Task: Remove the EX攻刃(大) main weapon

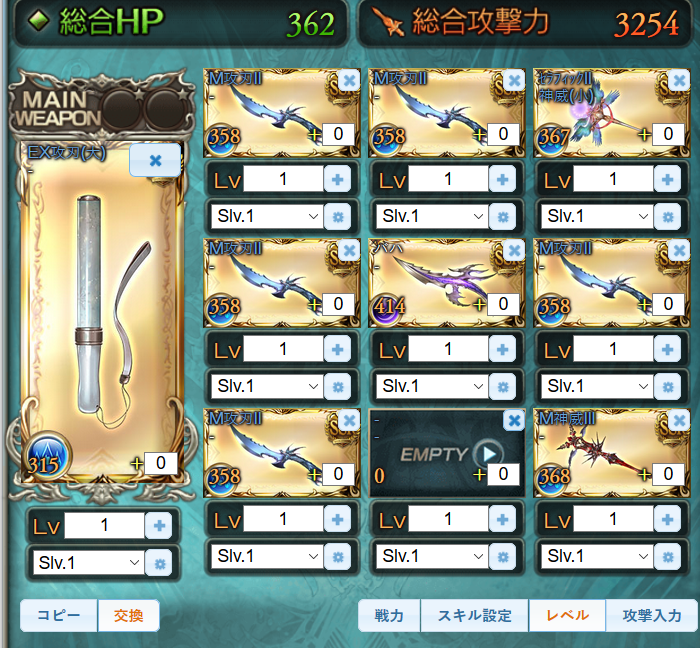Action: [155, 160]
